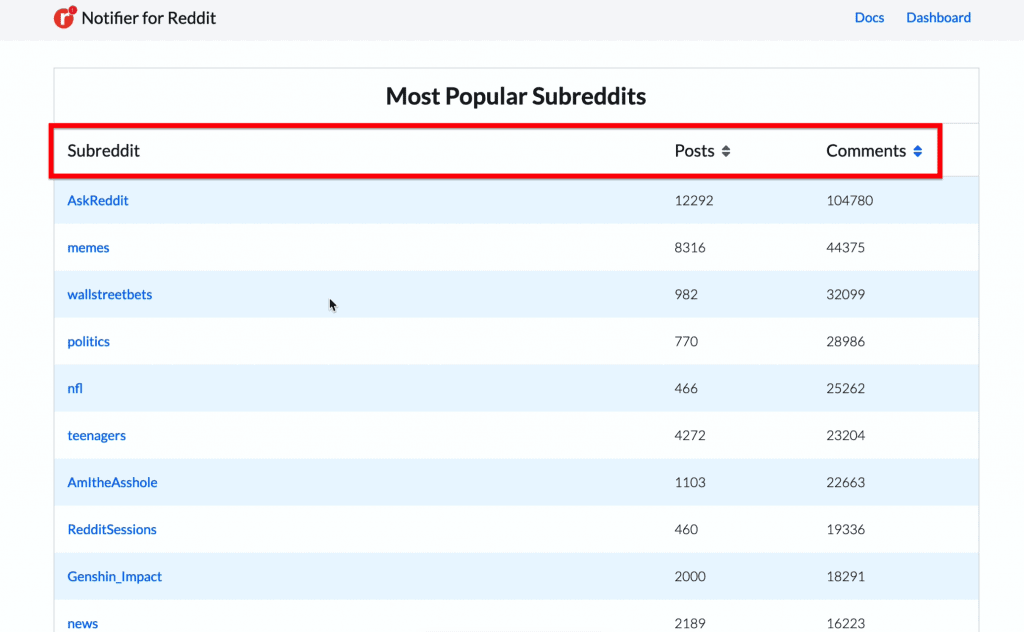
Task: Open the politics subreddit link
Action: (88, 341)
